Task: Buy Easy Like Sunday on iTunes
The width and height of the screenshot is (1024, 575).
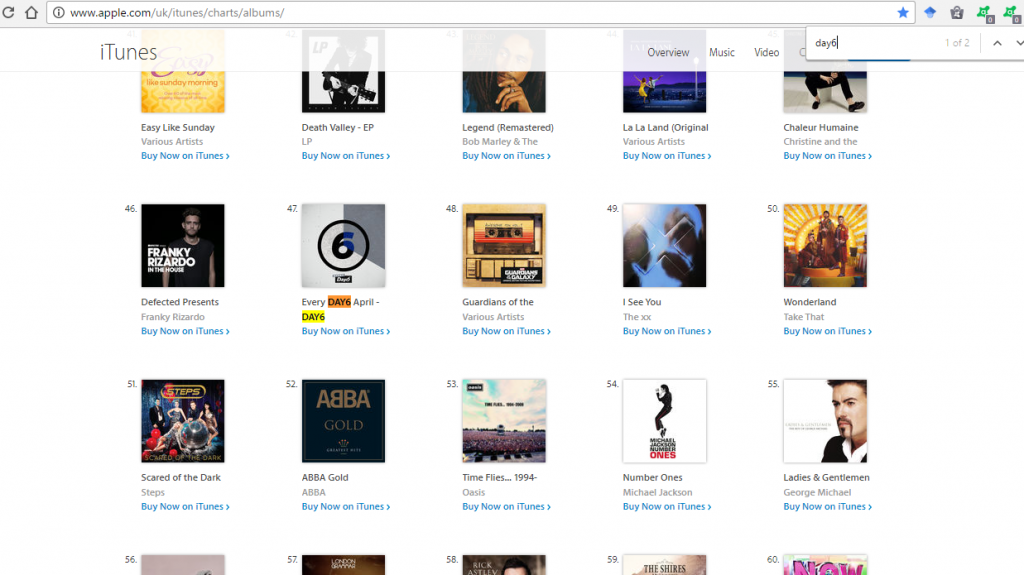Action: (185, 156)
